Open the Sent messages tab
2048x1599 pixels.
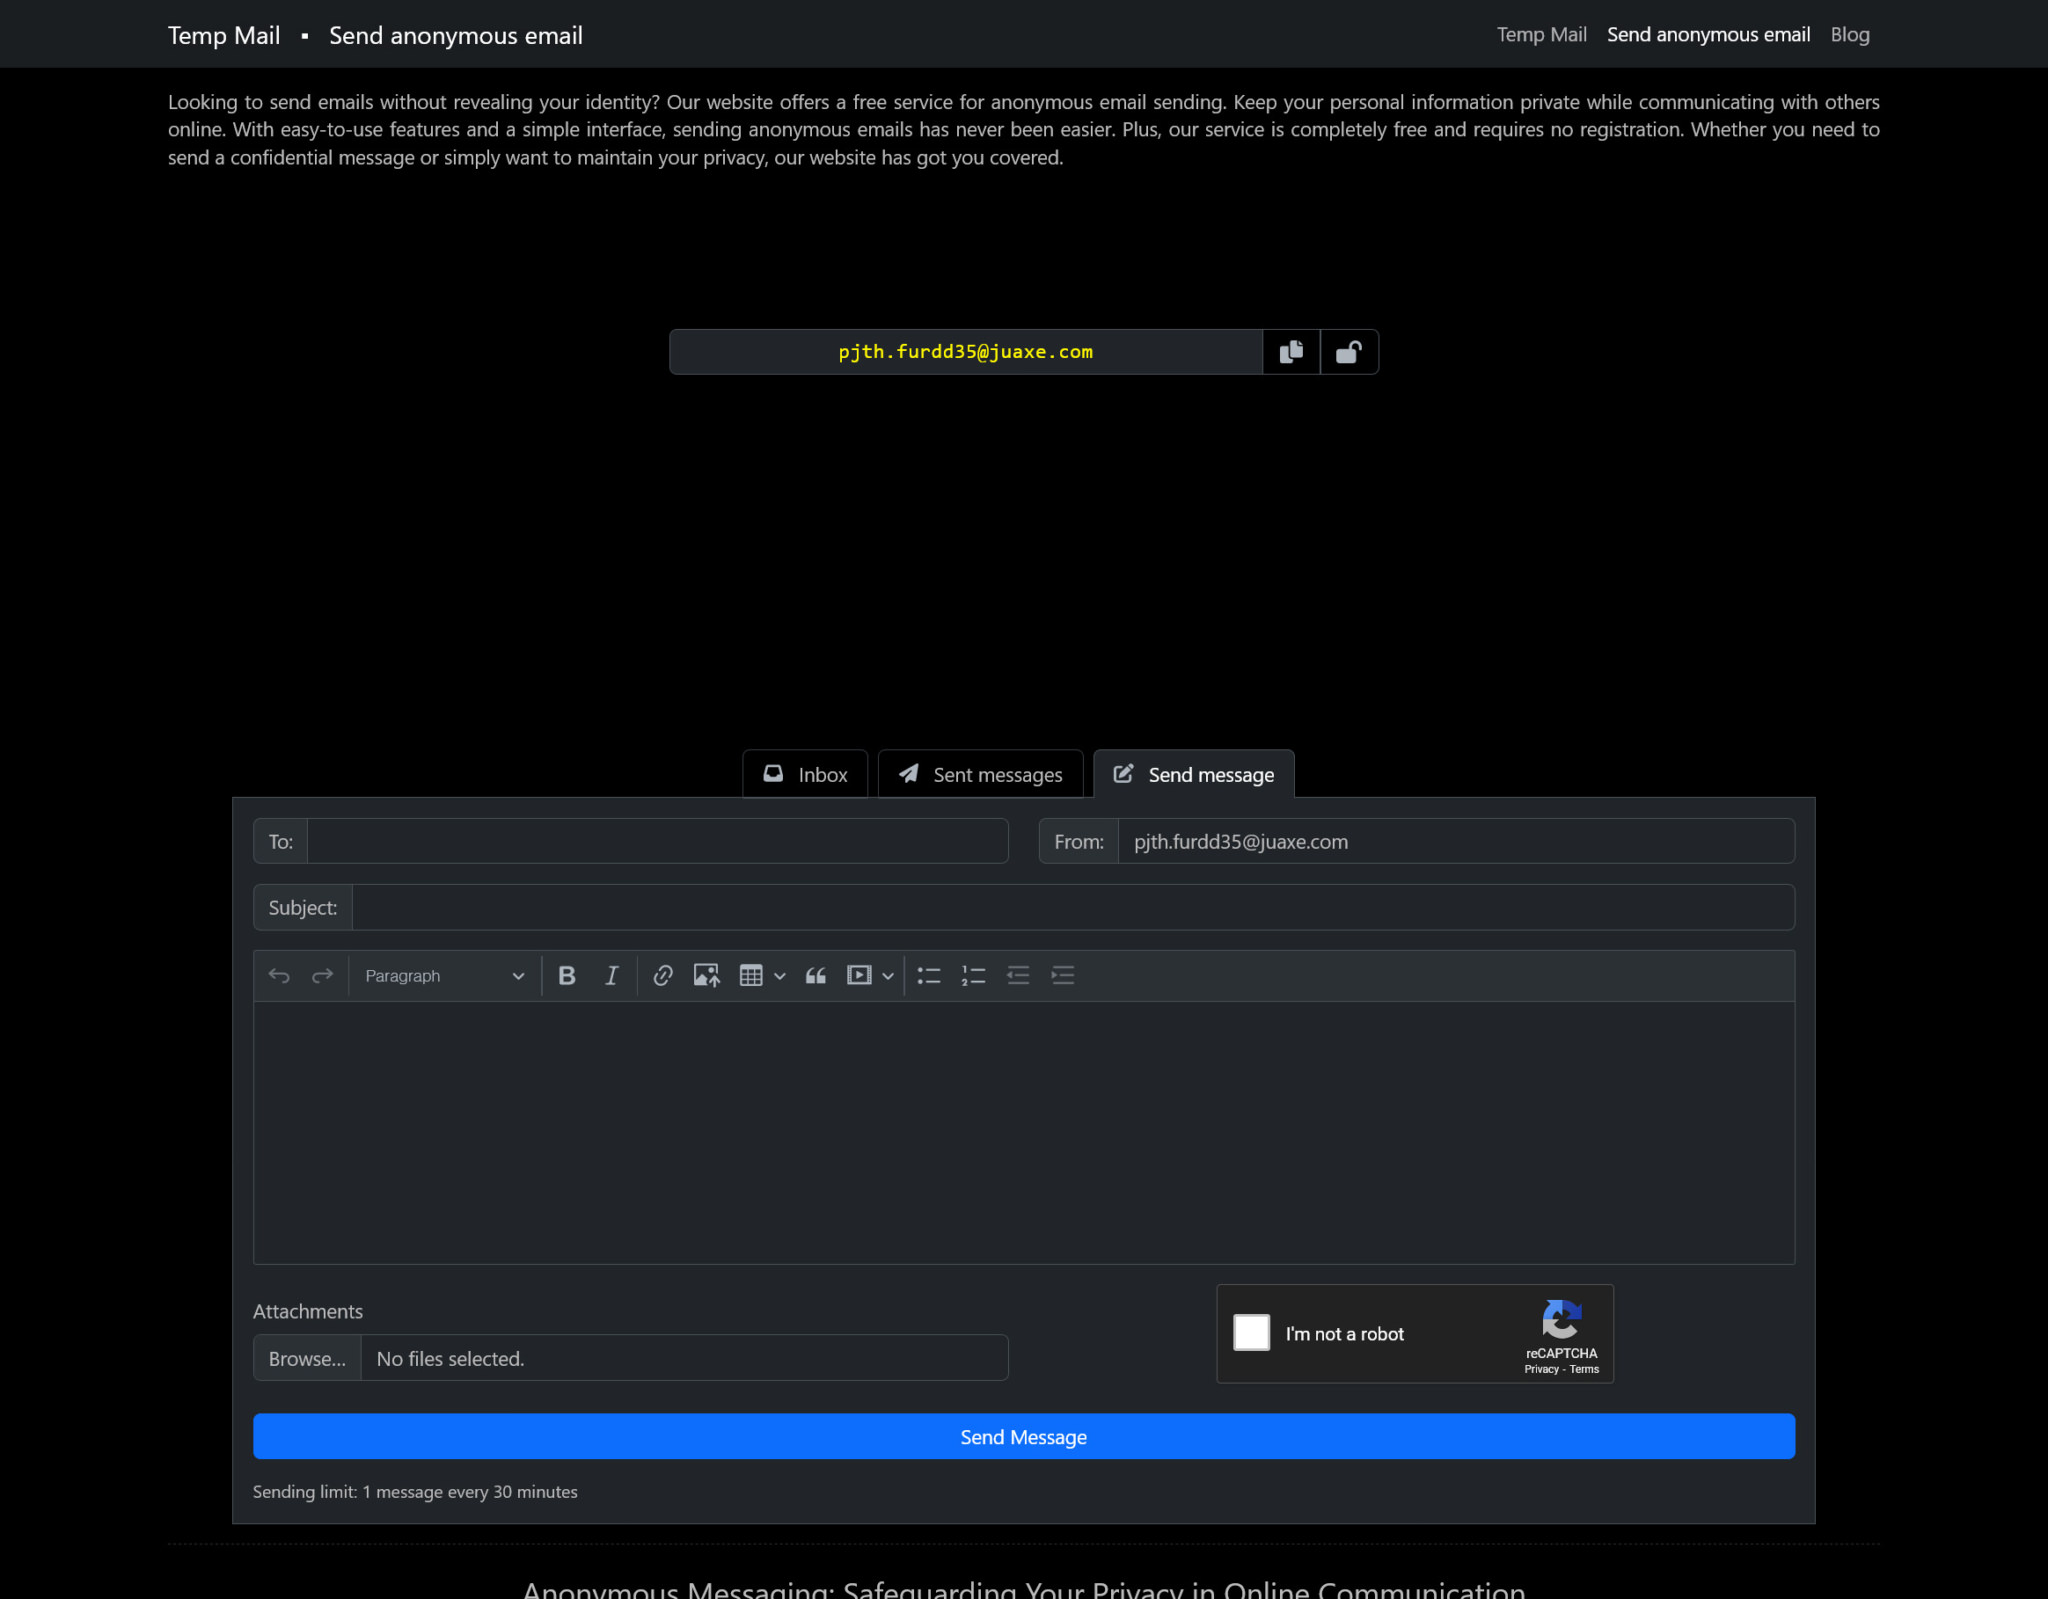pyautogui.click(x=980, y=774)
